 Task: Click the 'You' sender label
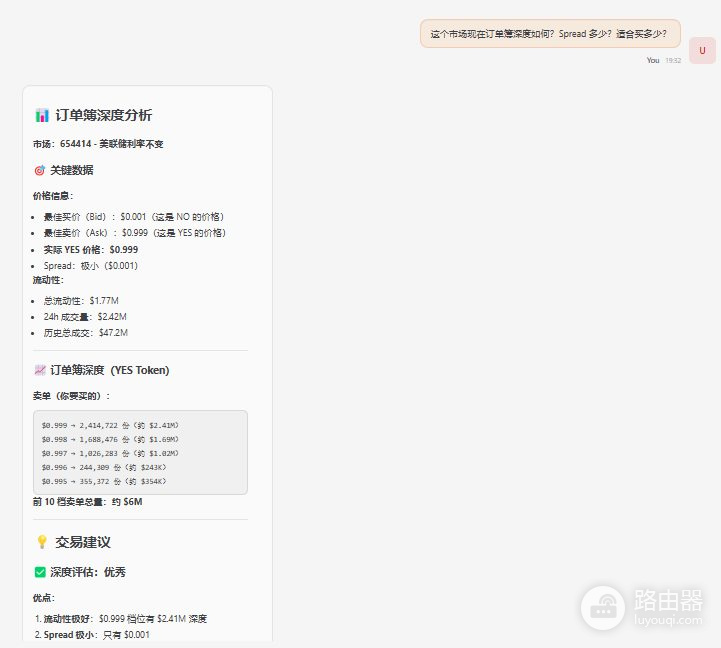point(652,60)
